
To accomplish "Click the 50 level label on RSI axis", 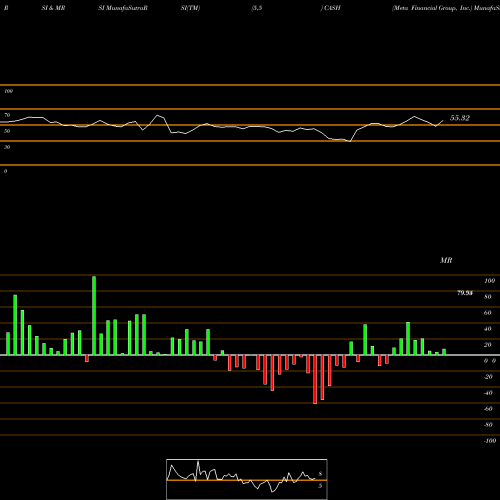I will pos(7,131).
